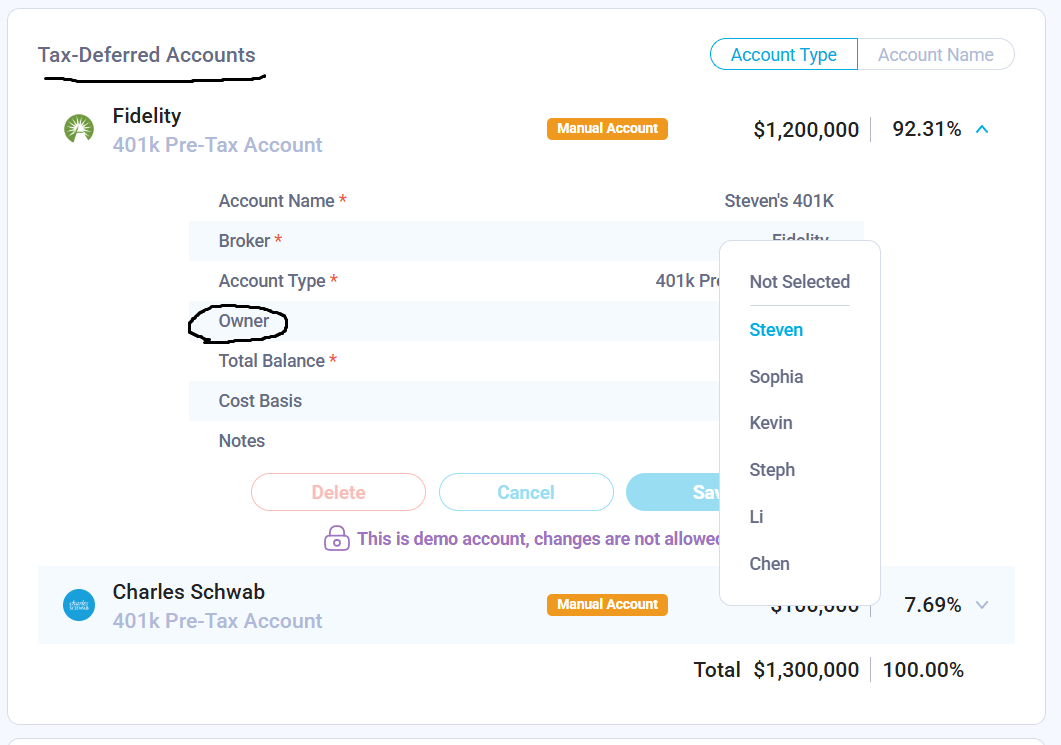Click the demo account notice text

coord(538,539)
